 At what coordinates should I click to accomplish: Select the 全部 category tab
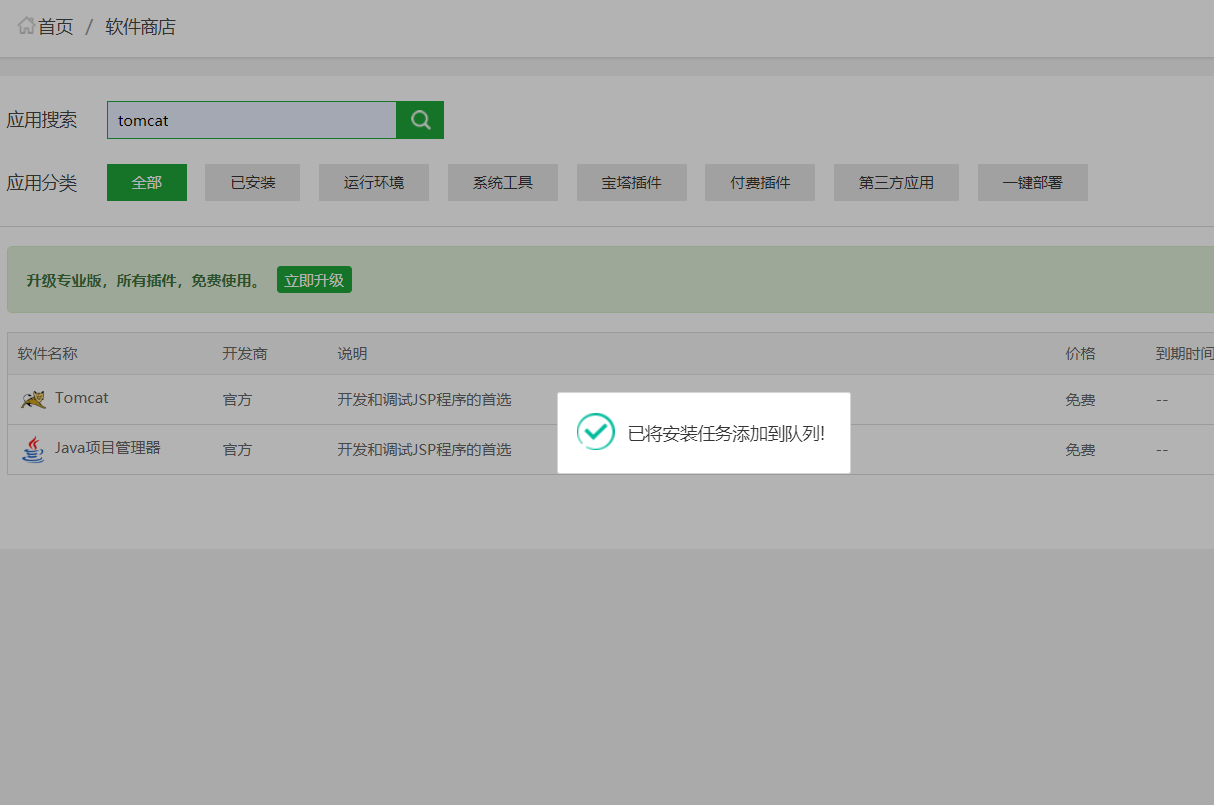147,182
